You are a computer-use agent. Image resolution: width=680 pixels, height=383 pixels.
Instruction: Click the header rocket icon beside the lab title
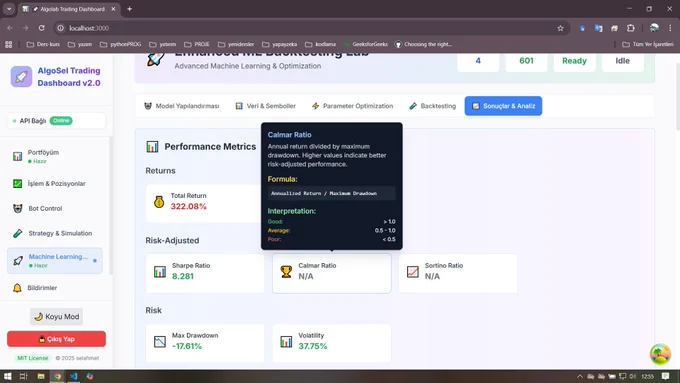point(156,59)
